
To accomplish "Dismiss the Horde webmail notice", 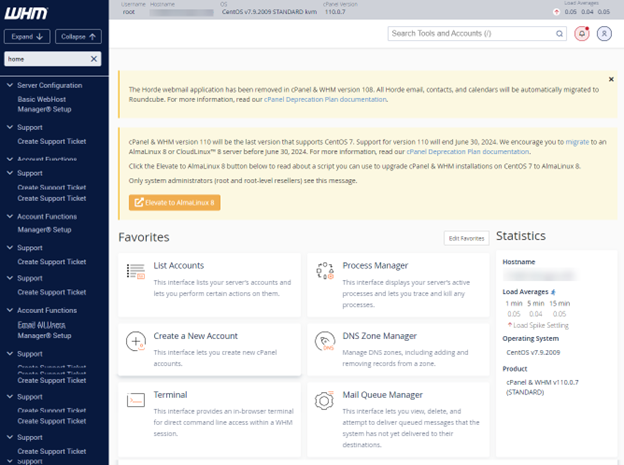I will point(611,79).
